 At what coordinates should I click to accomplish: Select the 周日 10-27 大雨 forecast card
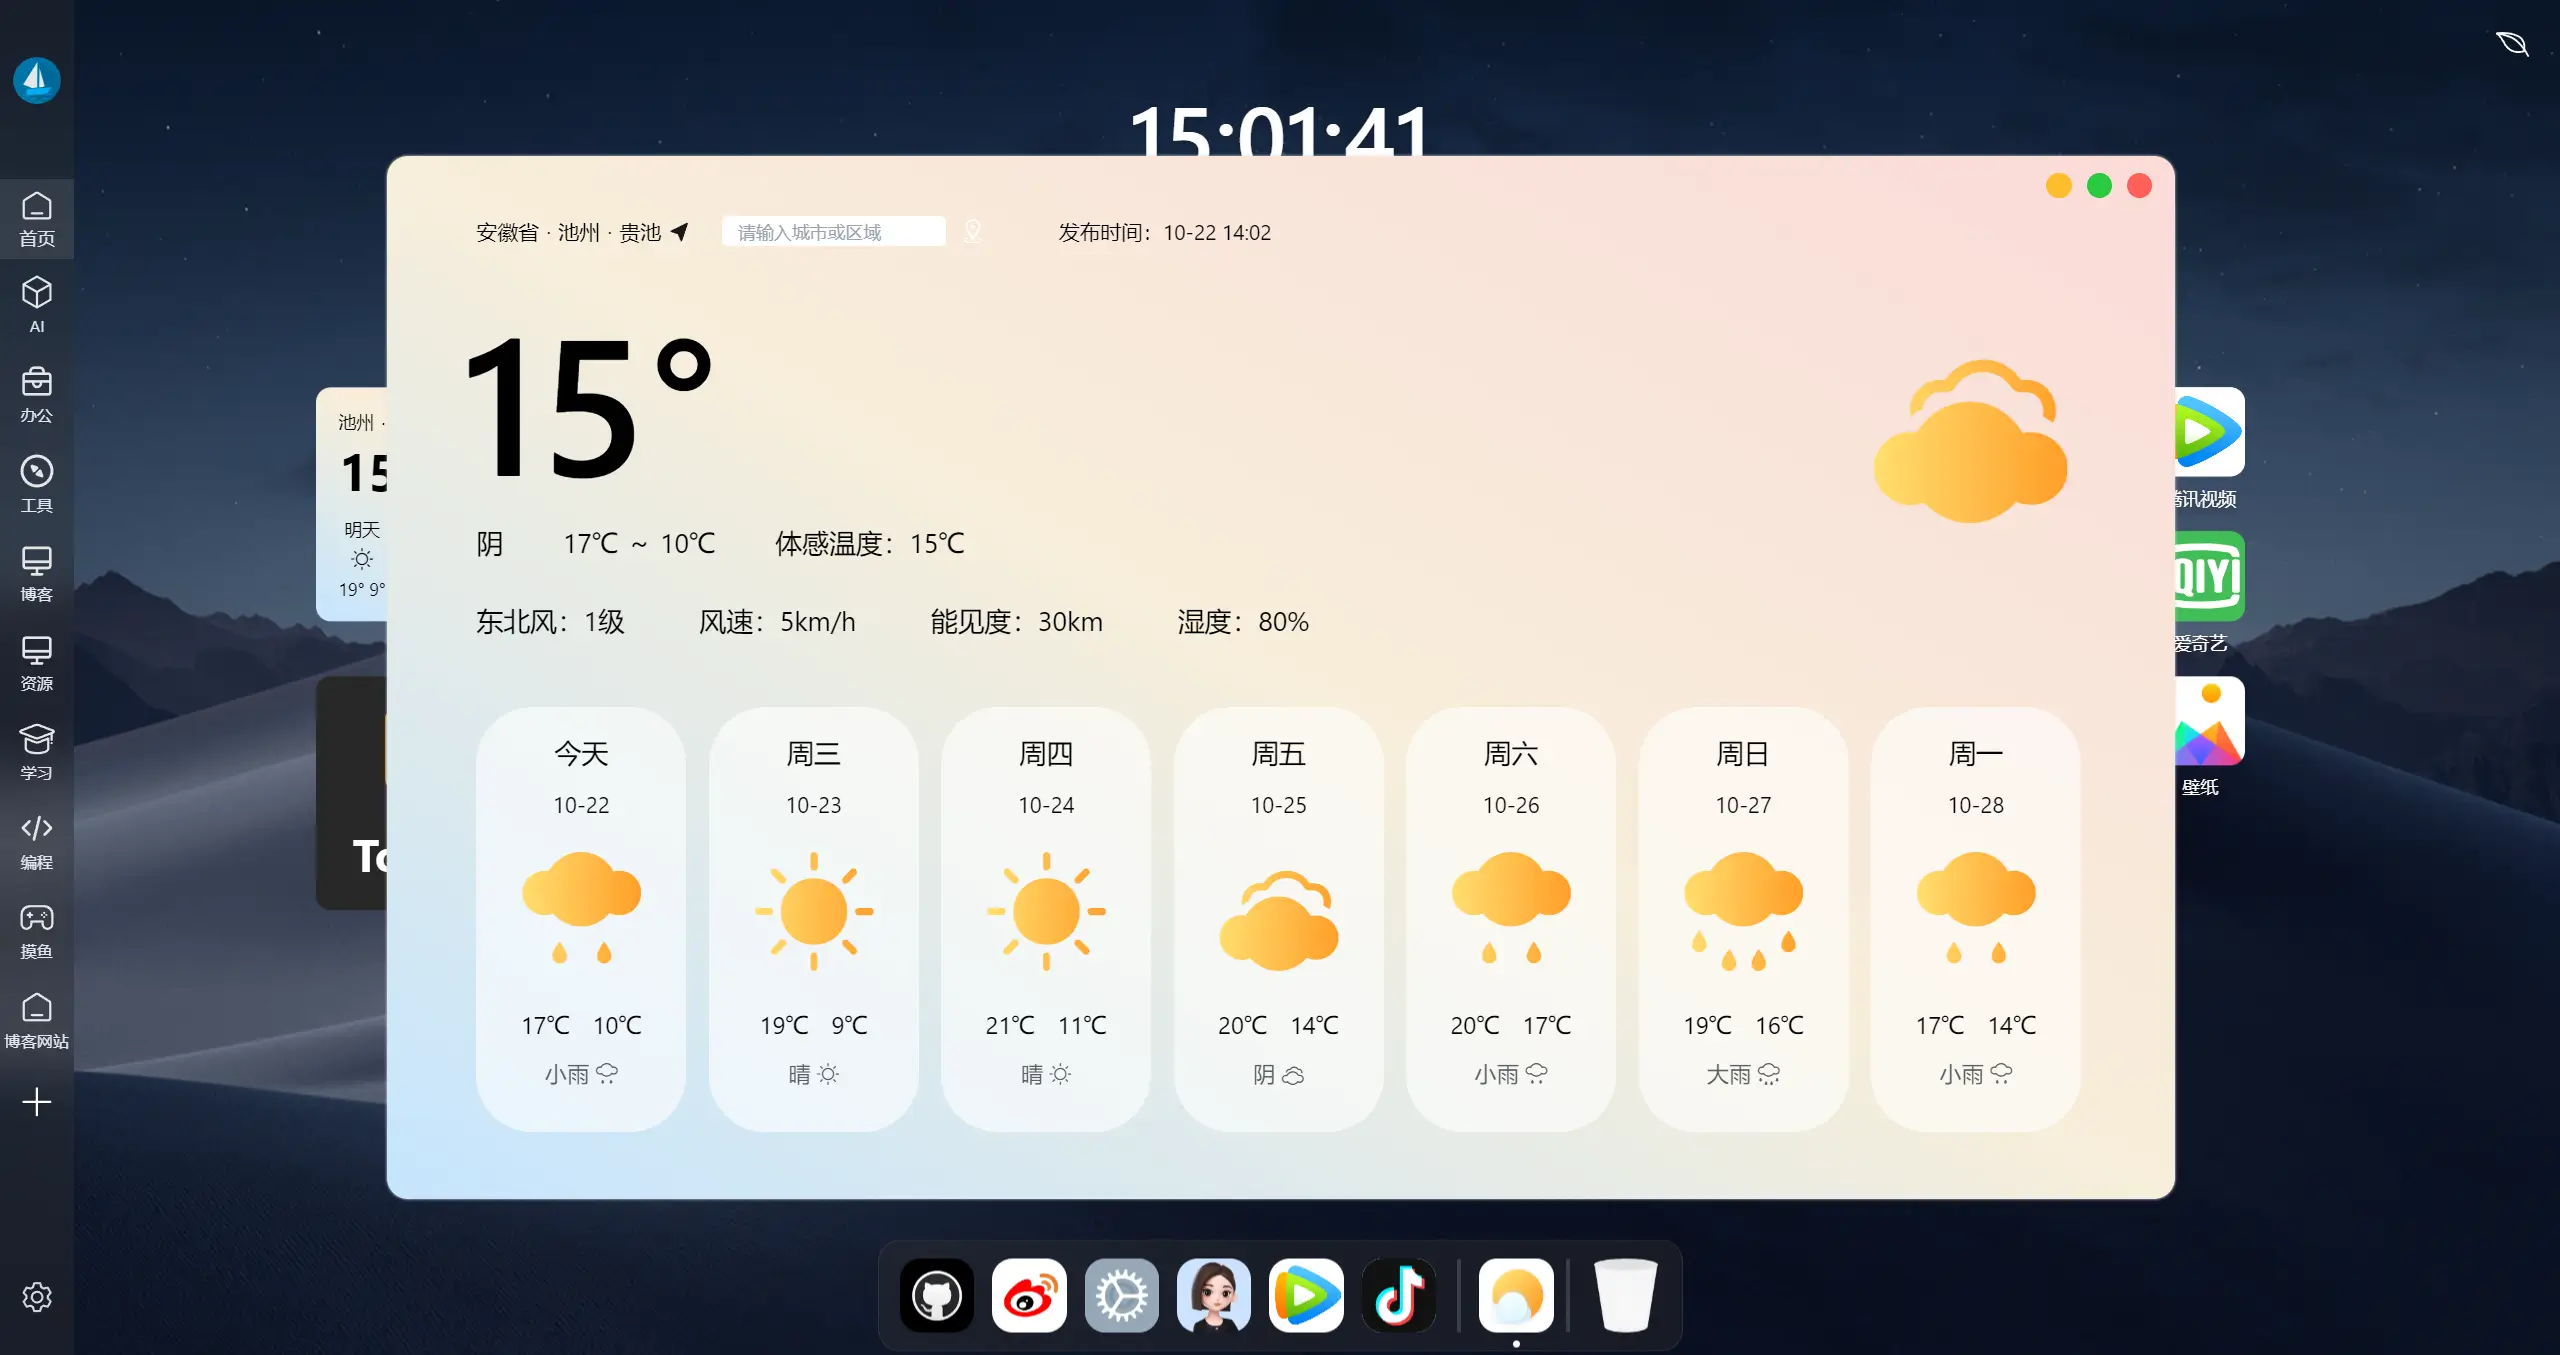[1743, 918]
